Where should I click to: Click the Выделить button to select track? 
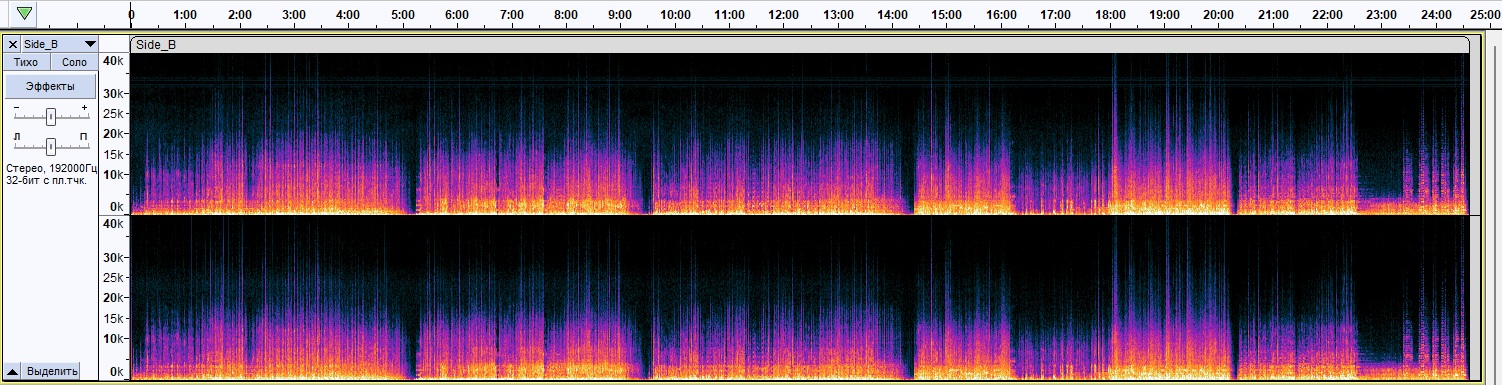point(52,371)
